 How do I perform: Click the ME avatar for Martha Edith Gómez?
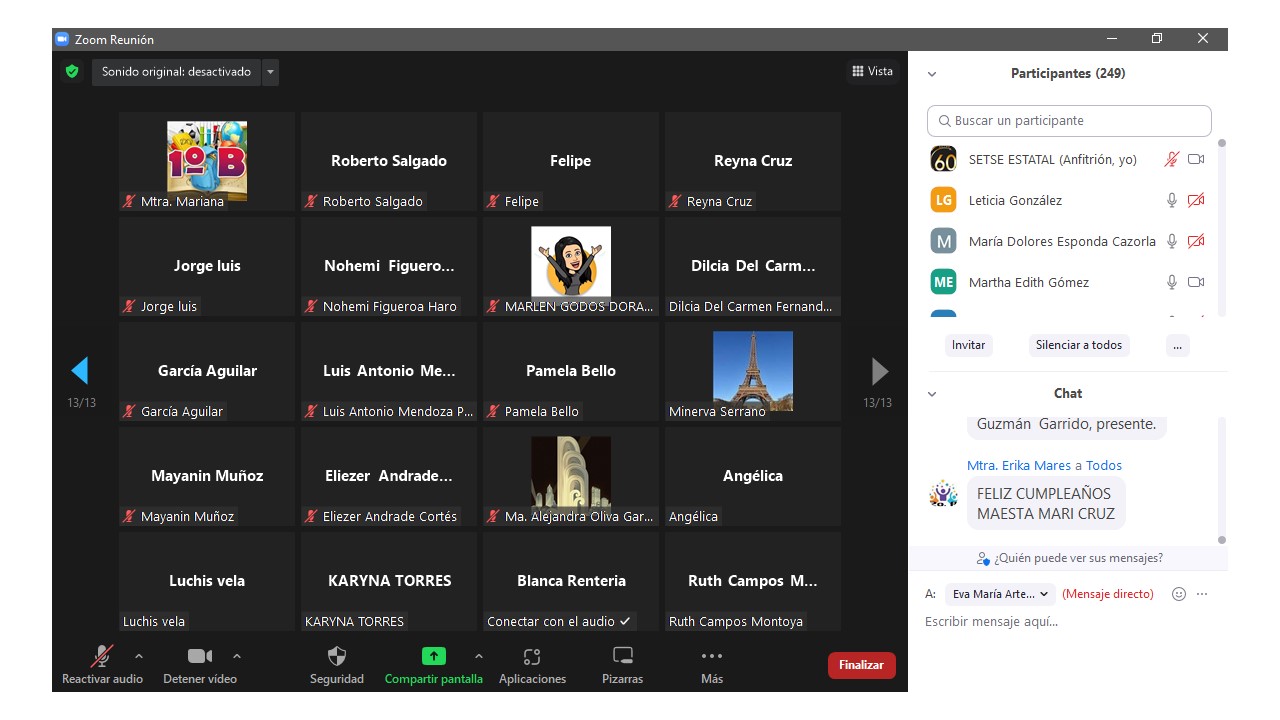pyautogui.click(x=943, y=282)
